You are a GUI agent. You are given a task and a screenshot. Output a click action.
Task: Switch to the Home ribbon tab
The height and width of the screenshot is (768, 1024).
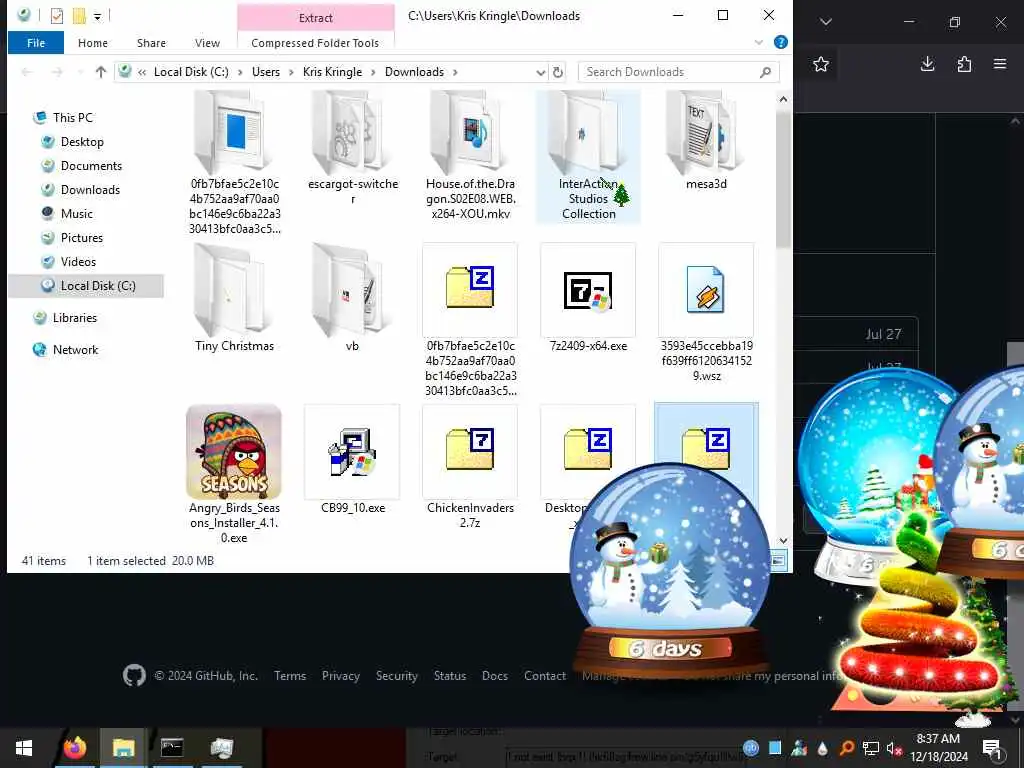click(x=93, y=43)
